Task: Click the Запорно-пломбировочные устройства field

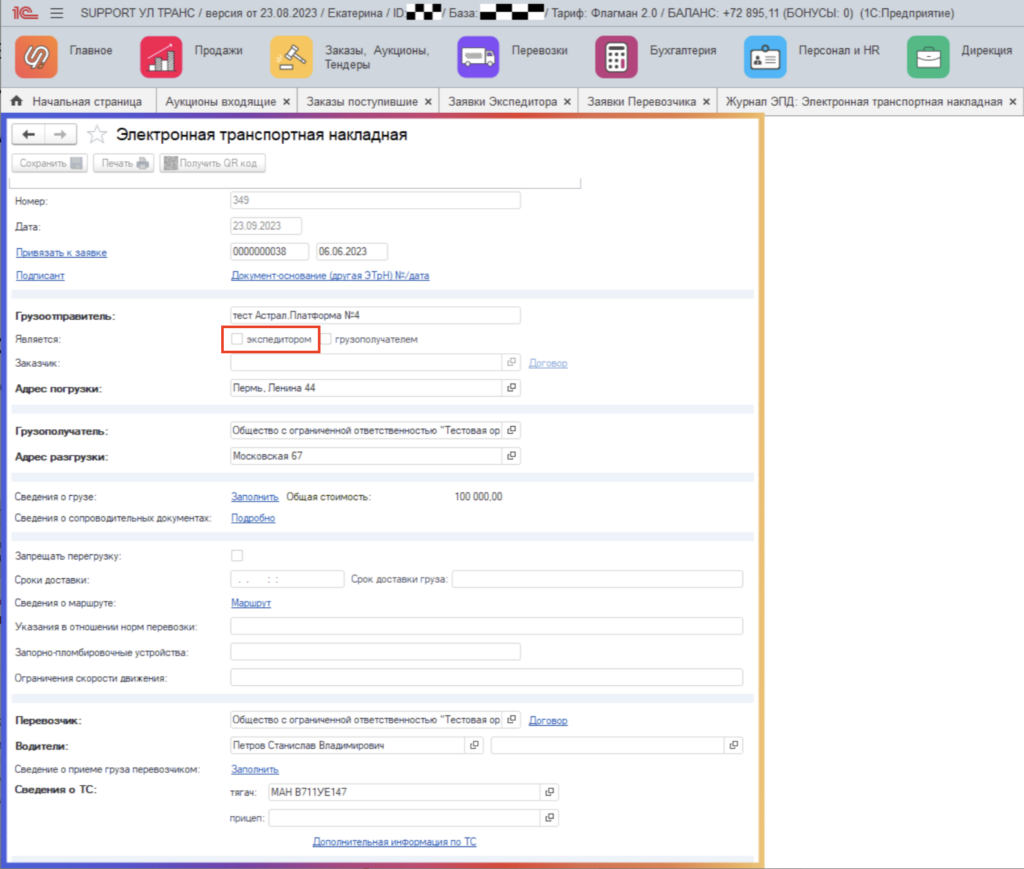Action: (x=376, y=652)
